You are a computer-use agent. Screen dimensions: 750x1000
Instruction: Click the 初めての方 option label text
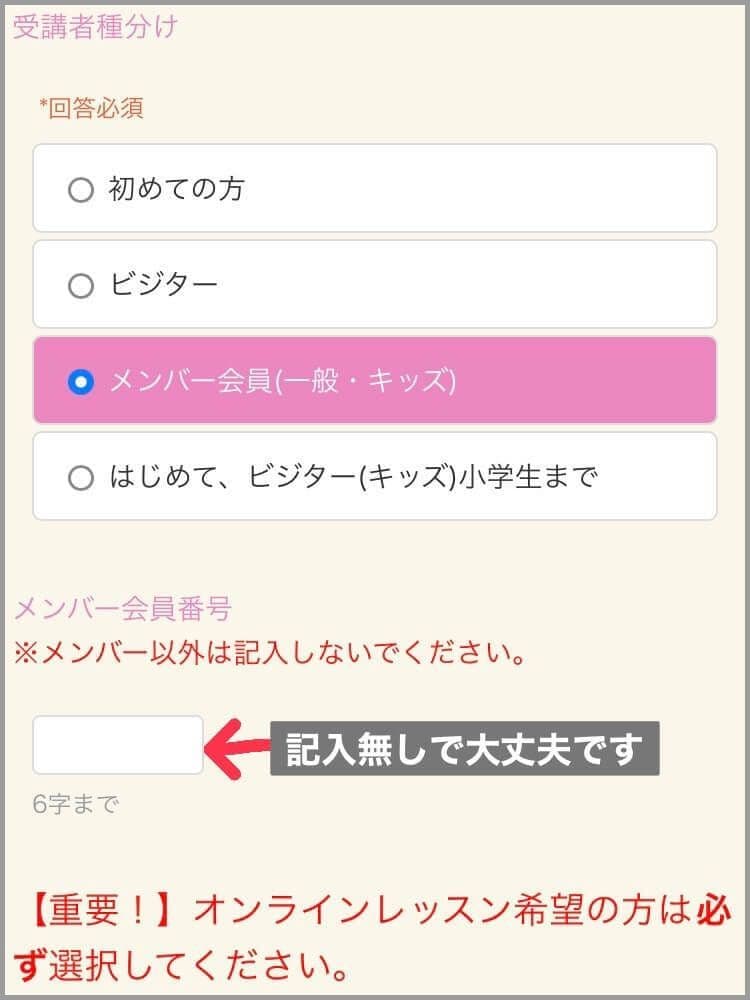(x=176, y=189)
